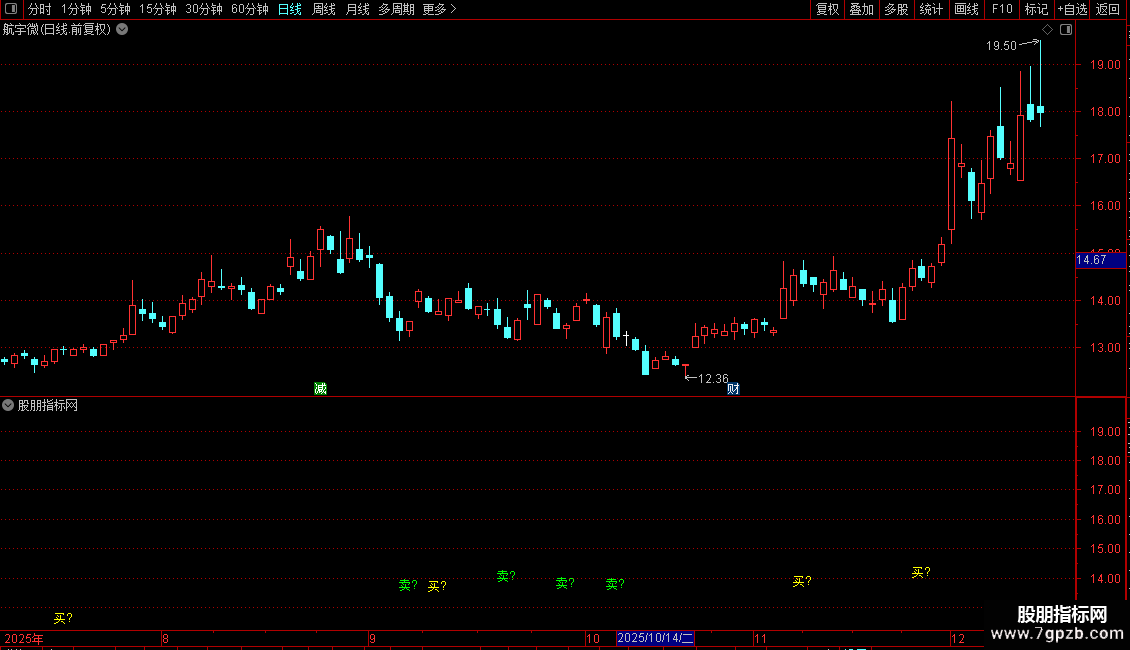
Task: Click the 14.67 current price tag
Action: 1100,260
